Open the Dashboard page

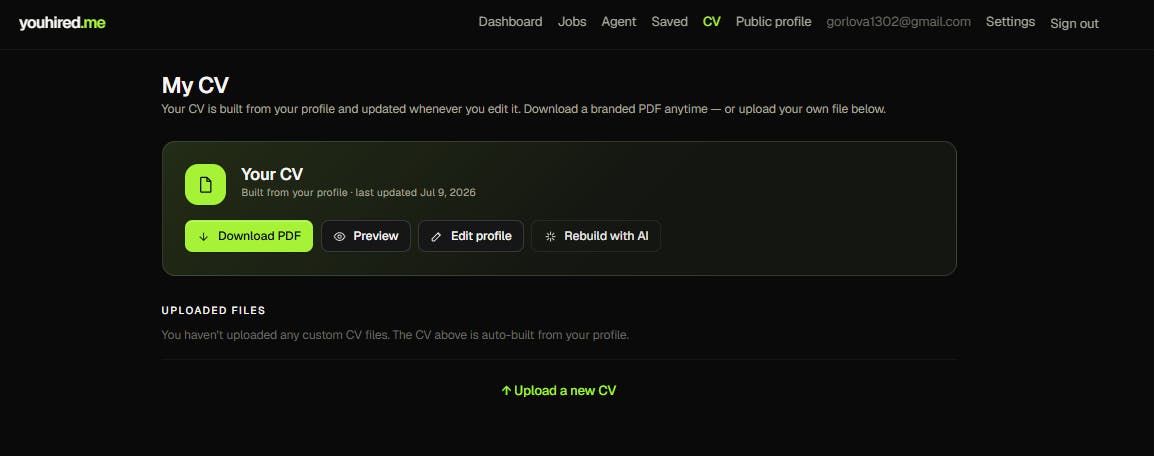(x=510, y=22)
